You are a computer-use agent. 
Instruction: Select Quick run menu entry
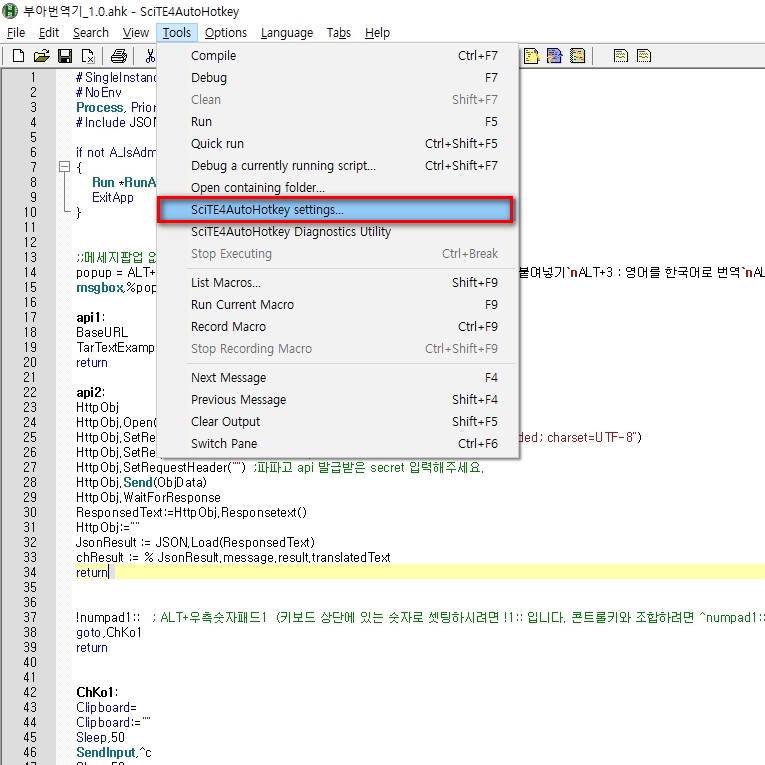pyautogui.click(x=338, y=143)
